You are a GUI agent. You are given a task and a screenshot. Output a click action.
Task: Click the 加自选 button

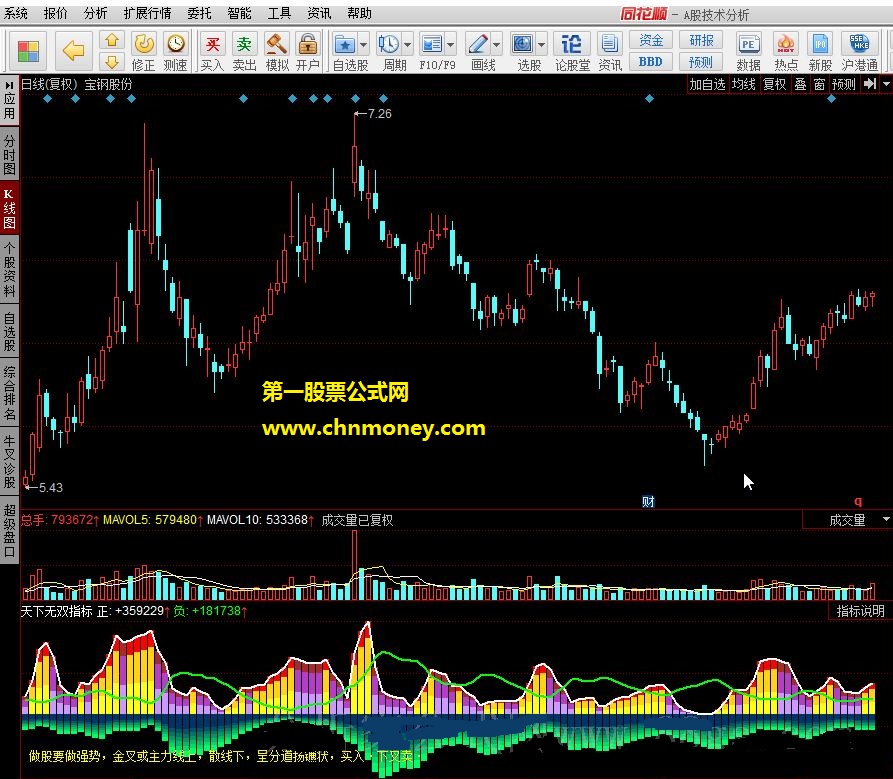click(707, 84)
